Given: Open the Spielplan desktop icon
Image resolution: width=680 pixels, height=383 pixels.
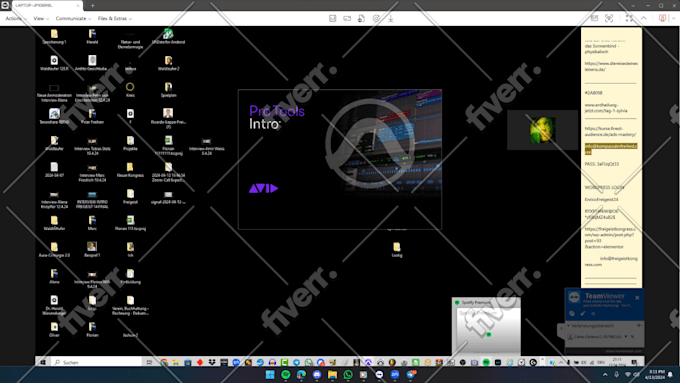Looking at the screenshot, I should [x=168, y=89].
